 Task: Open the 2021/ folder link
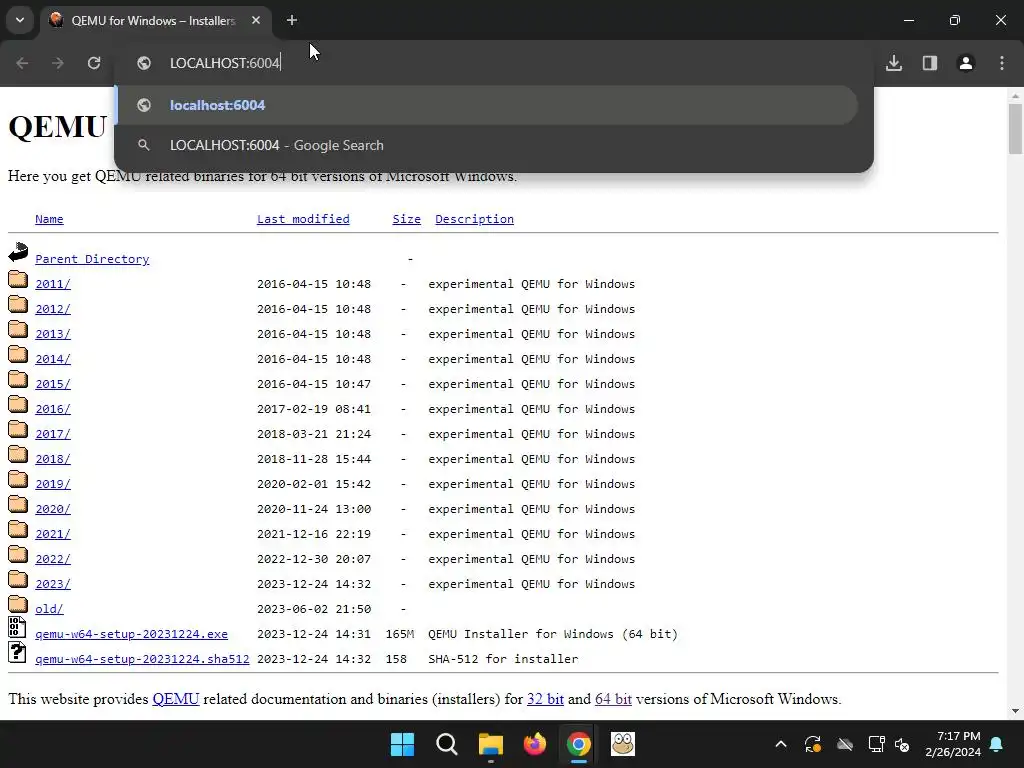[53, 534]
